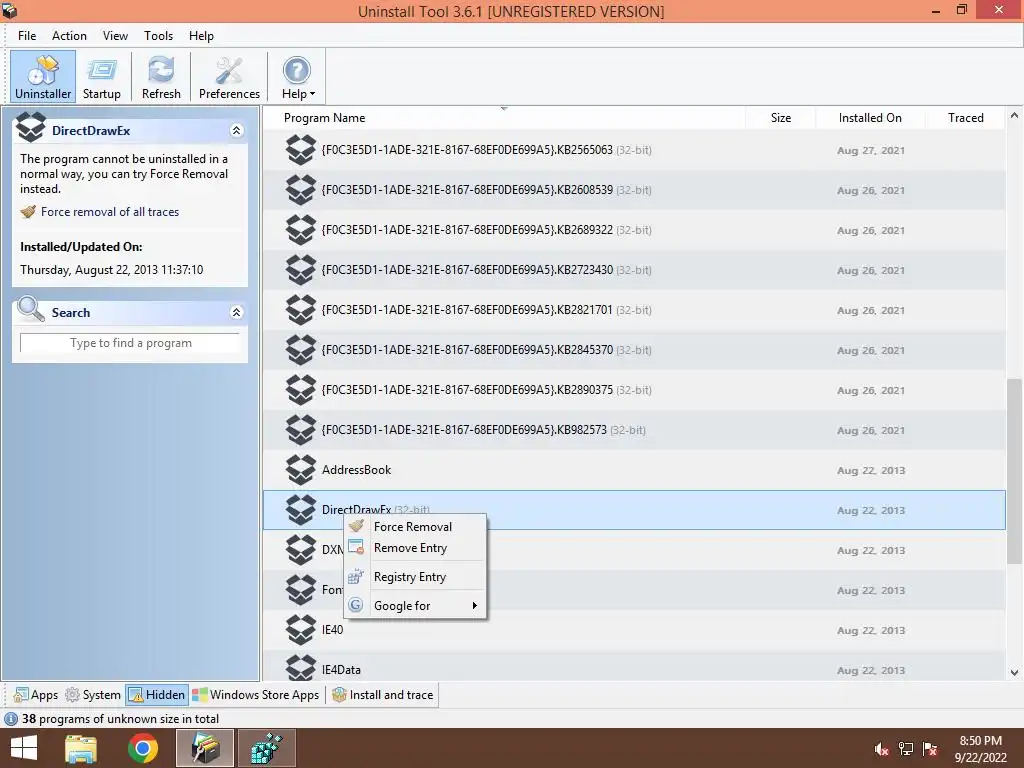The width and height of the screenshot is (1024, 768).
Task: Select the AddressBook program entry
Action: tap(633, 470)
